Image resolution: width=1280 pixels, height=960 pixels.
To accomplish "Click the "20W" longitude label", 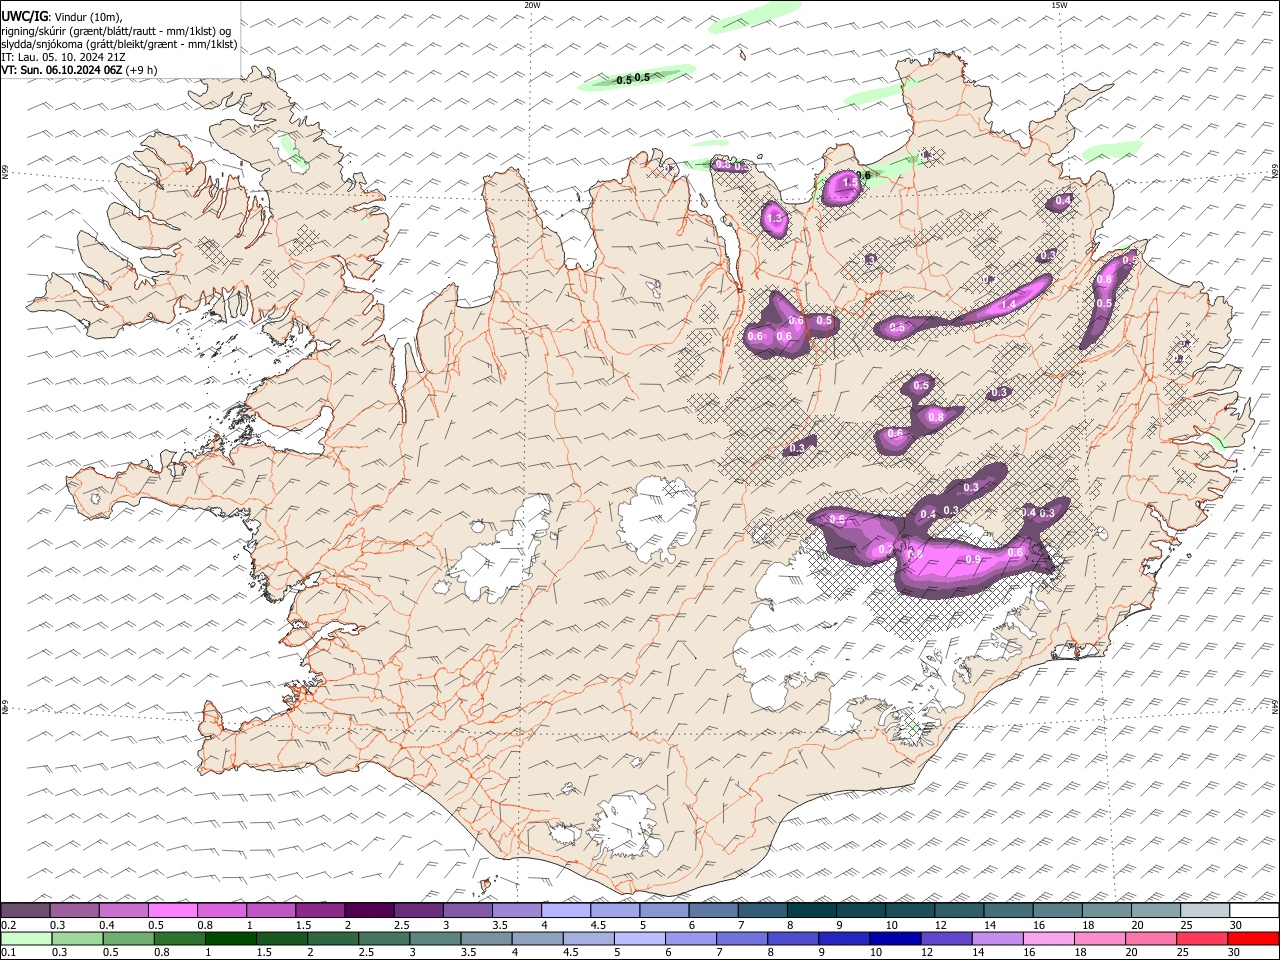I will click(532, 5).
